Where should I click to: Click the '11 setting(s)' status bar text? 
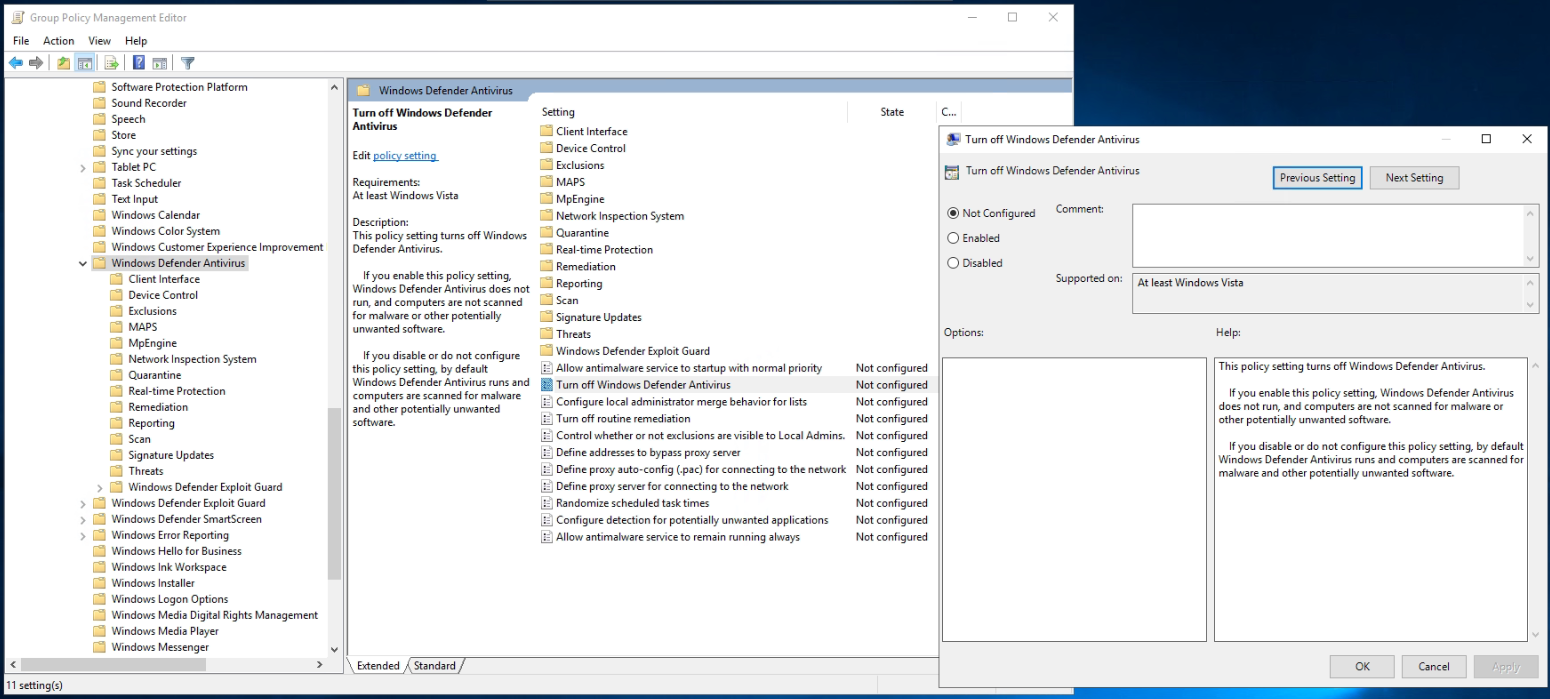[x=34, y=686]
